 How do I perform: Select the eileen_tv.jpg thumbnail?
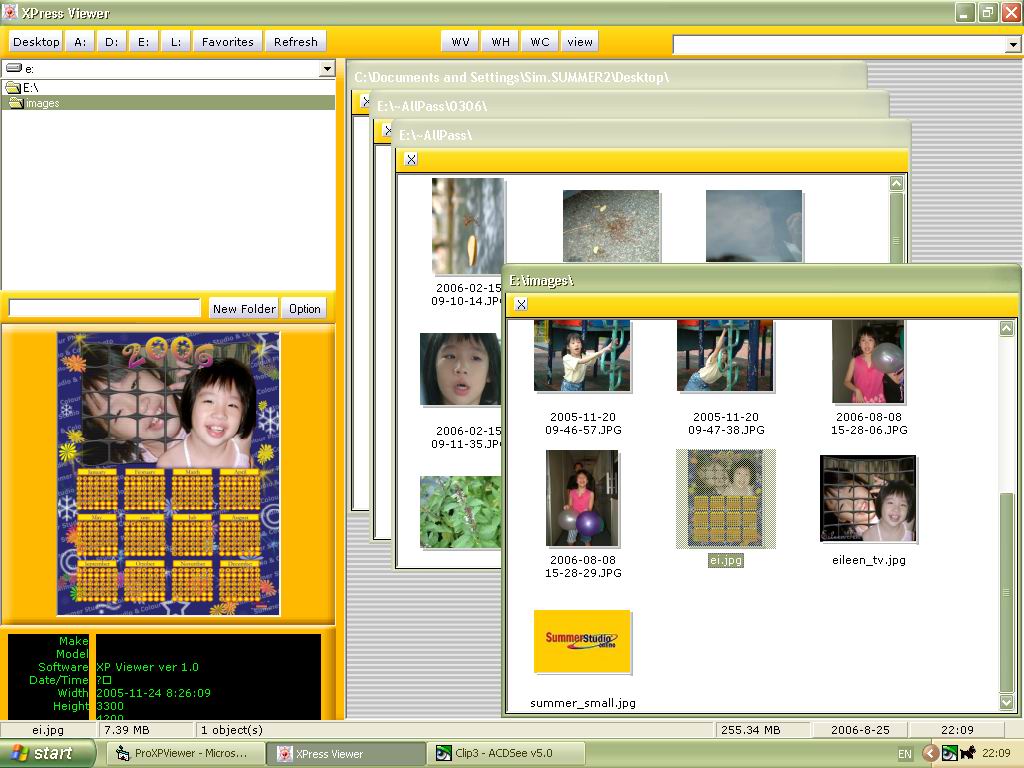click(x=868, y=499)
